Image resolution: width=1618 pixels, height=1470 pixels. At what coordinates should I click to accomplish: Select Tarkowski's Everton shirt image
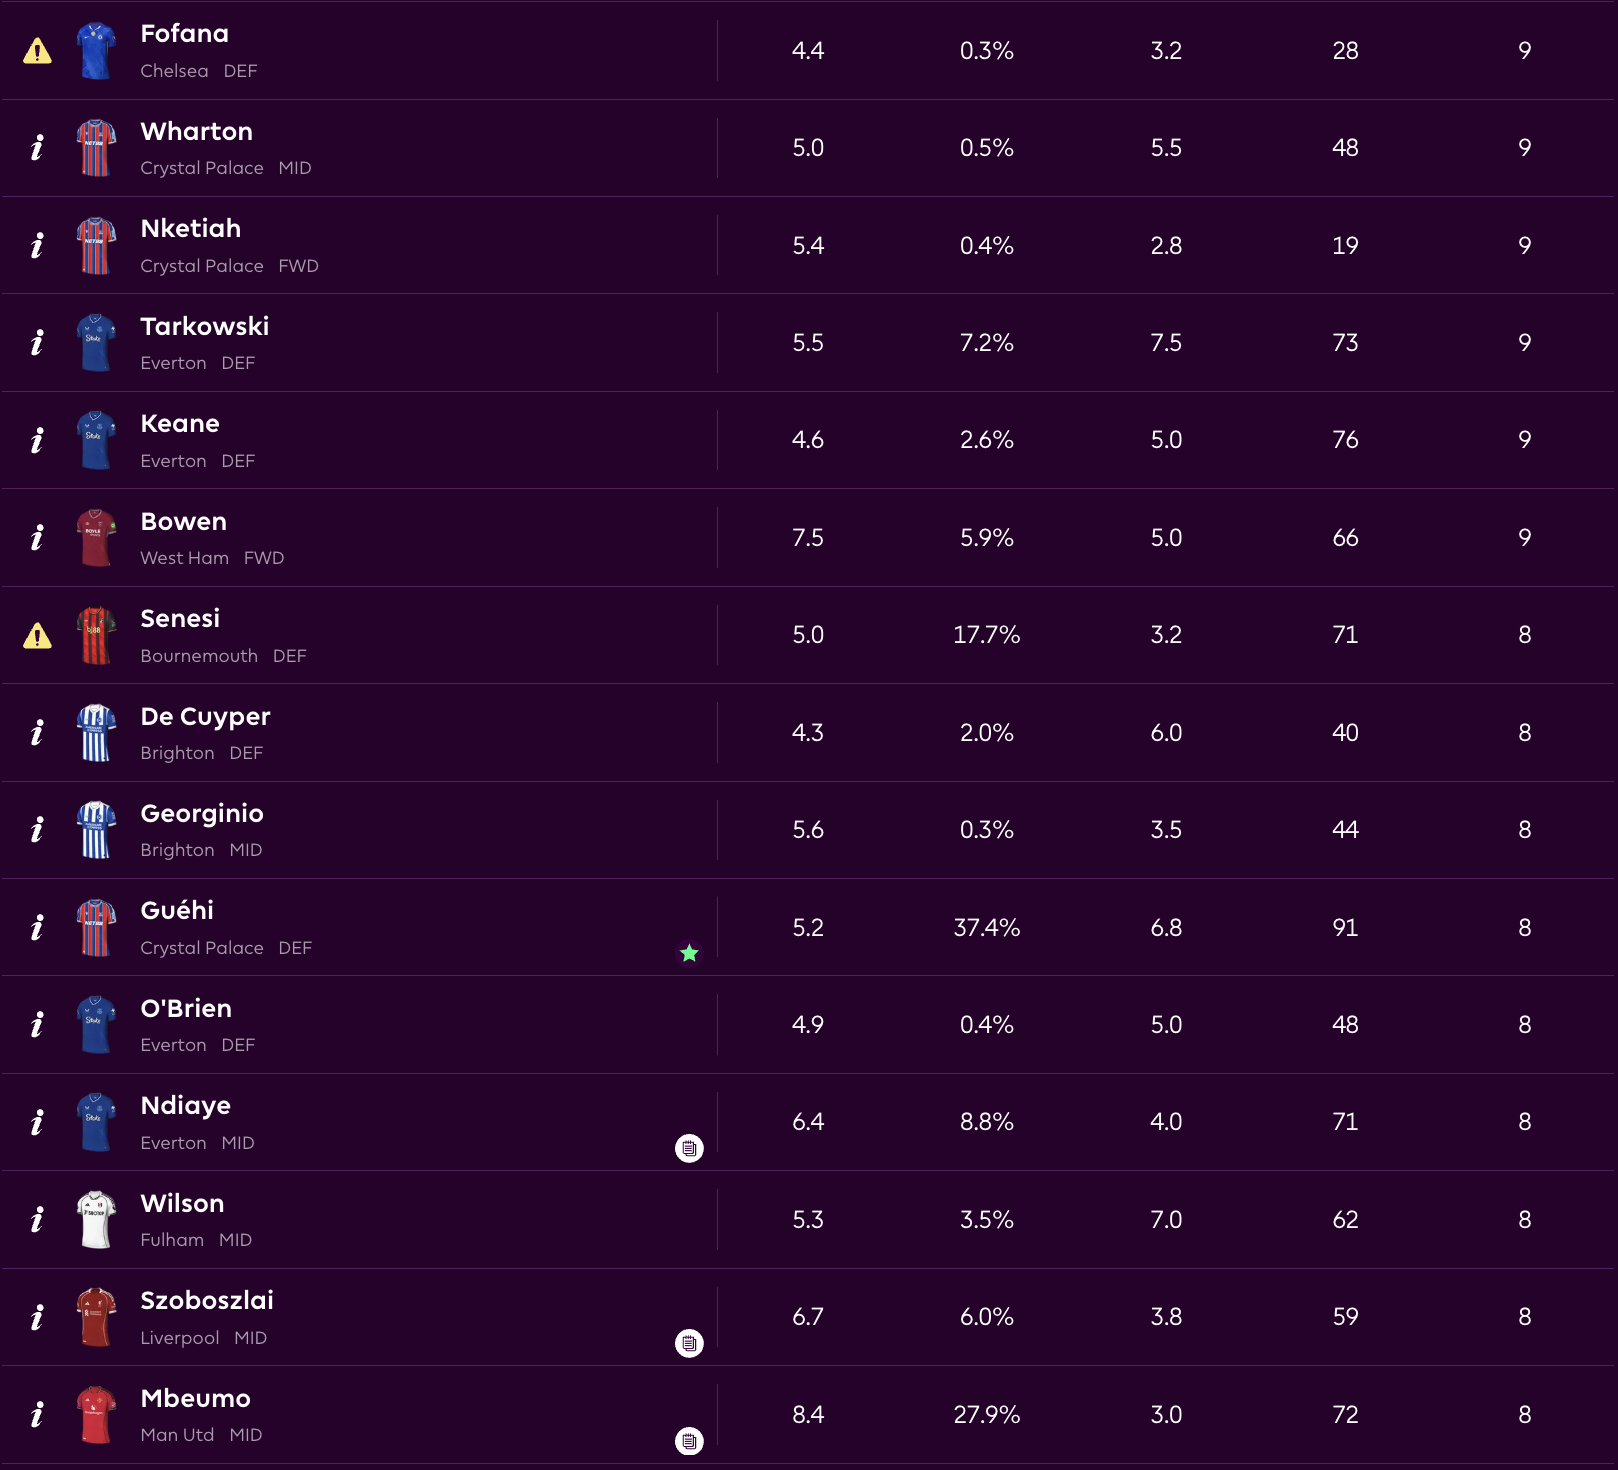pos(96,343)
